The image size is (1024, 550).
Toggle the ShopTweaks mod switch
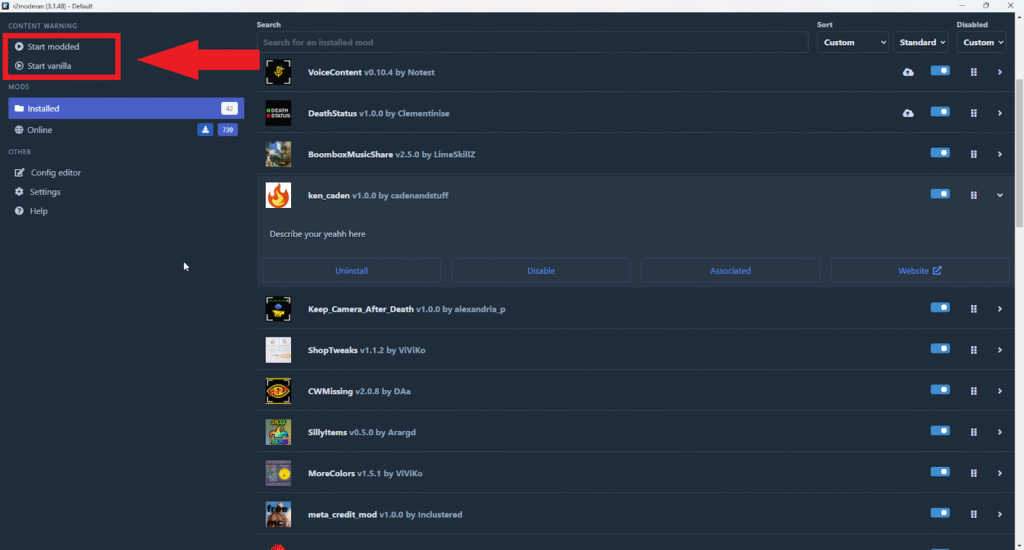pos(940,349)
